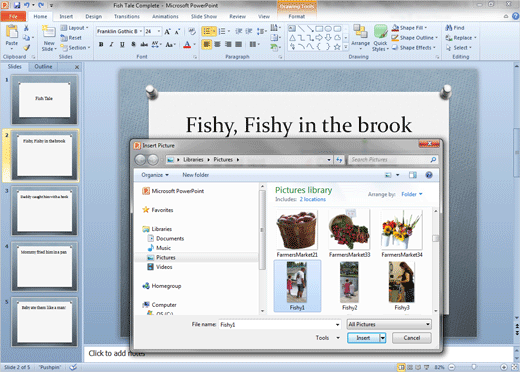The width and height of the screenshot is (520, 372).
Task: Open the Font Color red swatch
Action: 187,44
